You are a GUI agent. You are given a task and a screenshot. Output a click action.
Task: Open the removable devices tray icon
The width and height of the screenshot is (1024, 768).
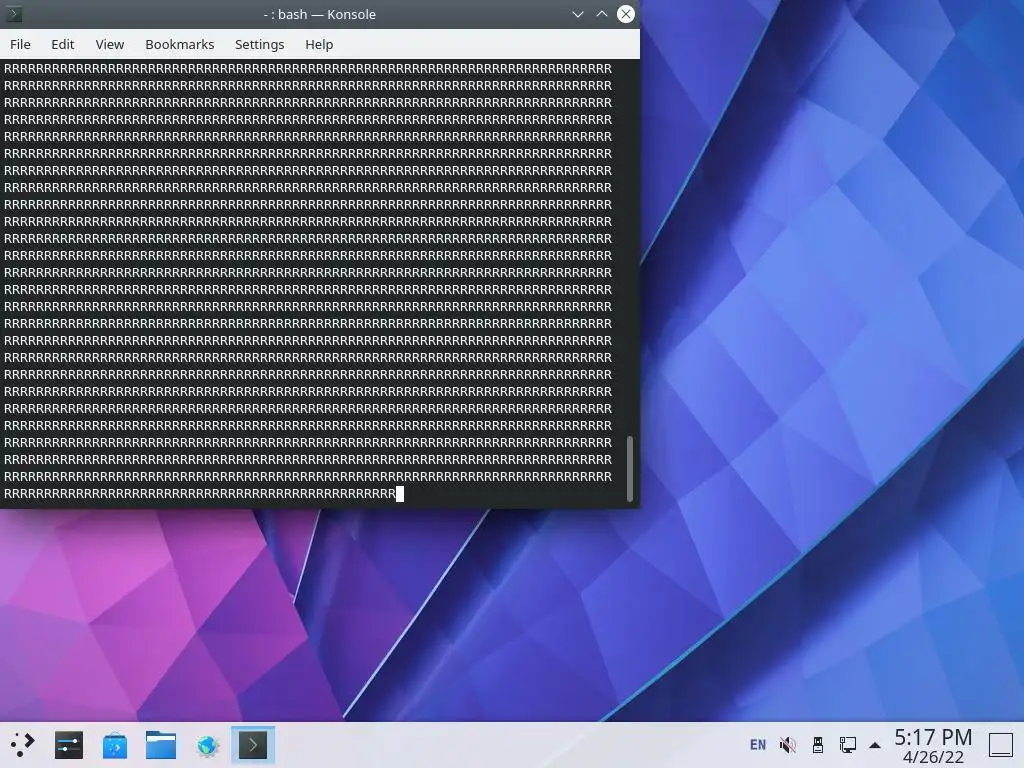pyautogui.click(x=818, y=744)
